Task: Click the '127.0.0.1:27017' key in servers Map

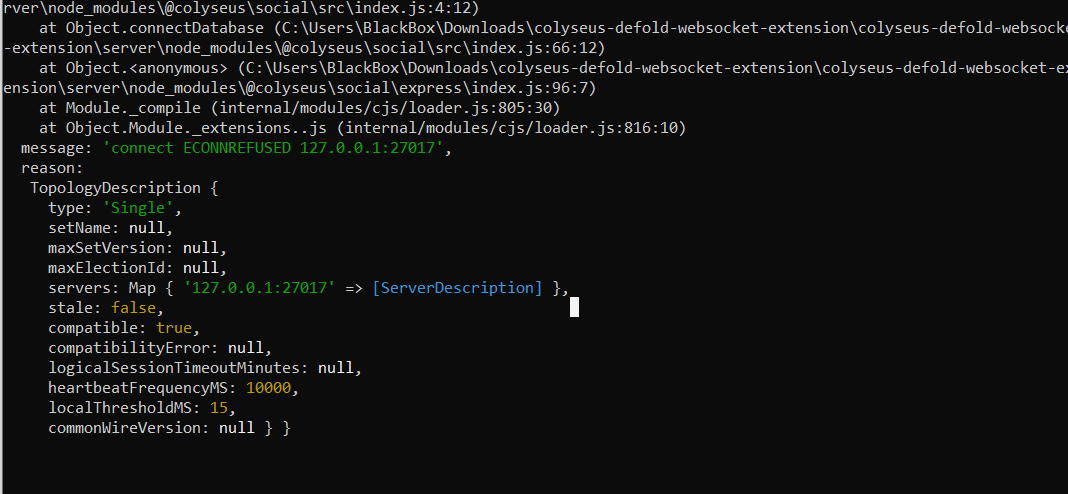Action: 260,288
